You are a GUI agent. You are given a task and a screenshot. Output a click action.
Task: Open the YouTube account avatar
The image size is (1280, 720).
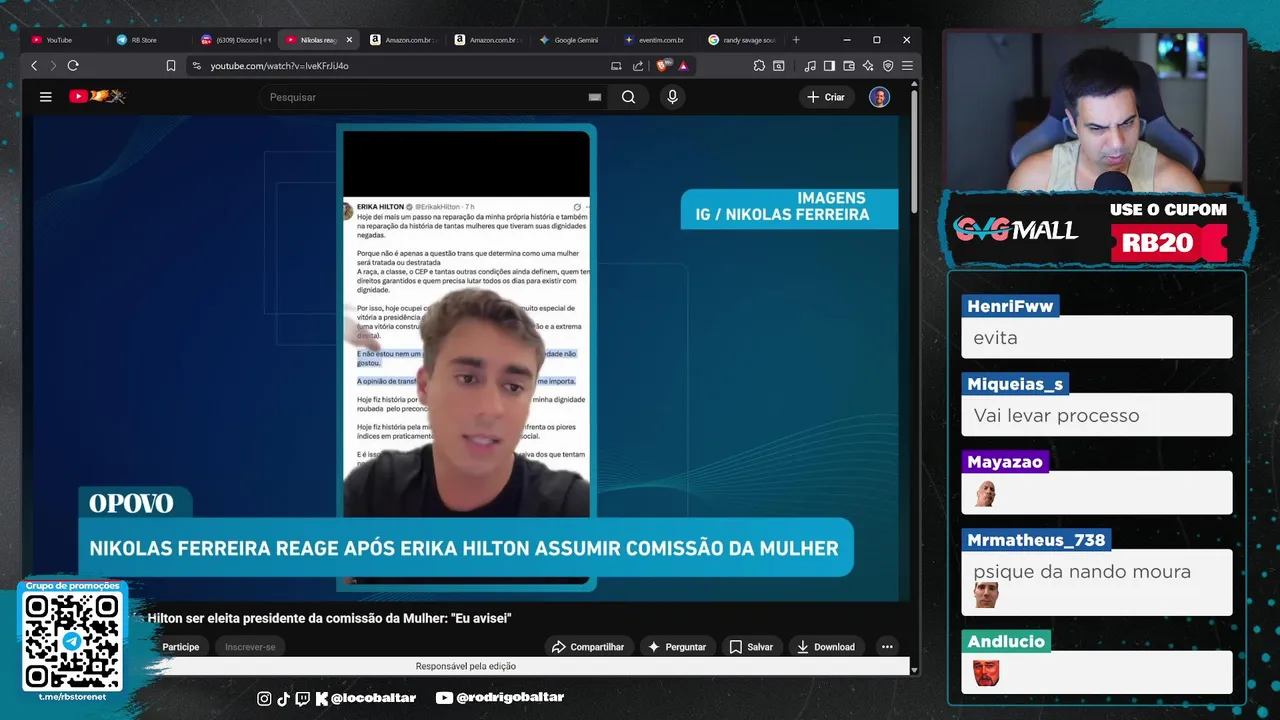pyautogui.click(x=879, y=97)
